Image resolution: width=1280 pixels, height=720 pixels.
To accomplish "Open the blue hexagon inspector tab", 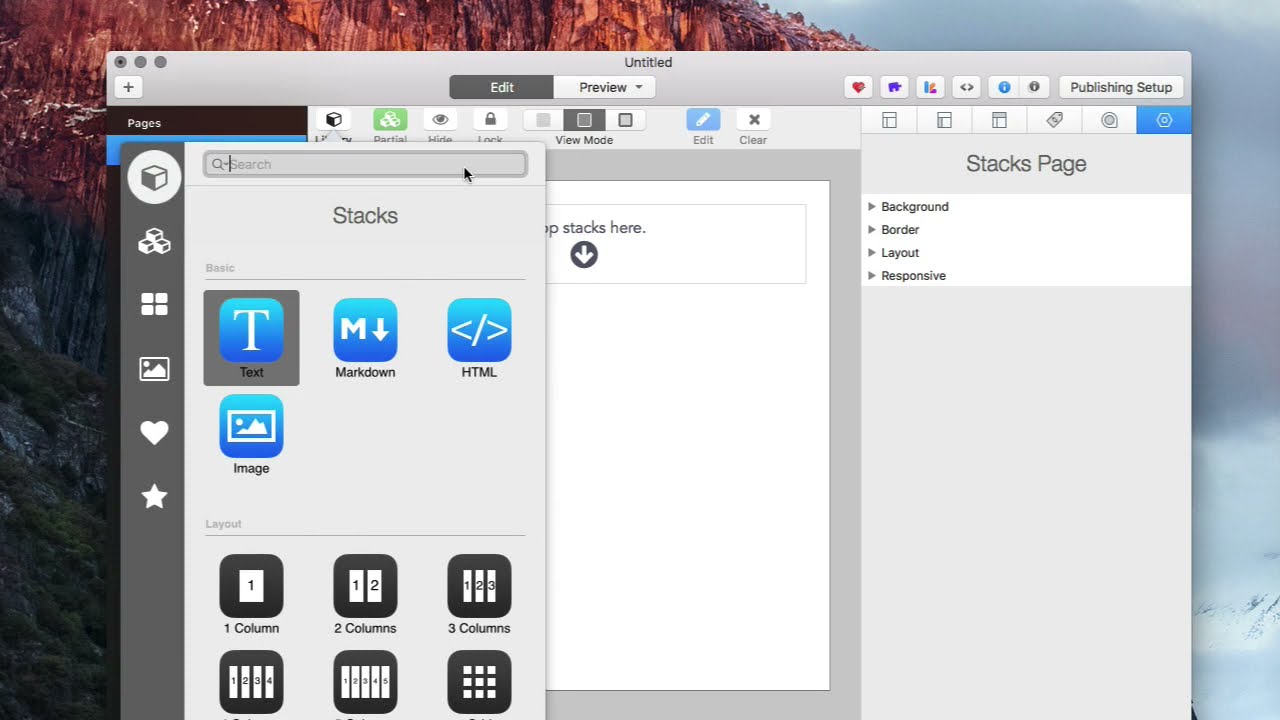I will tap(1164, 120).
